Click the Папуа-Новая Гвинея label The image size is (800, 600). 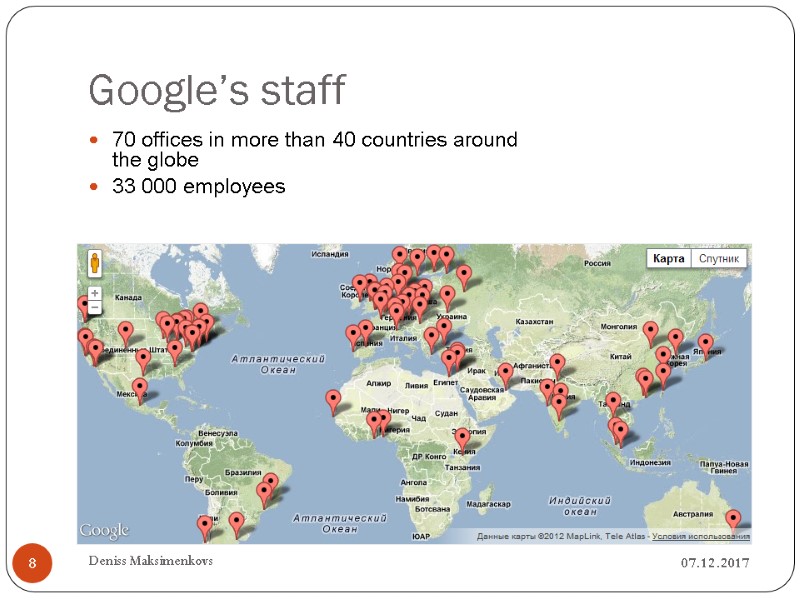[723, 467]
